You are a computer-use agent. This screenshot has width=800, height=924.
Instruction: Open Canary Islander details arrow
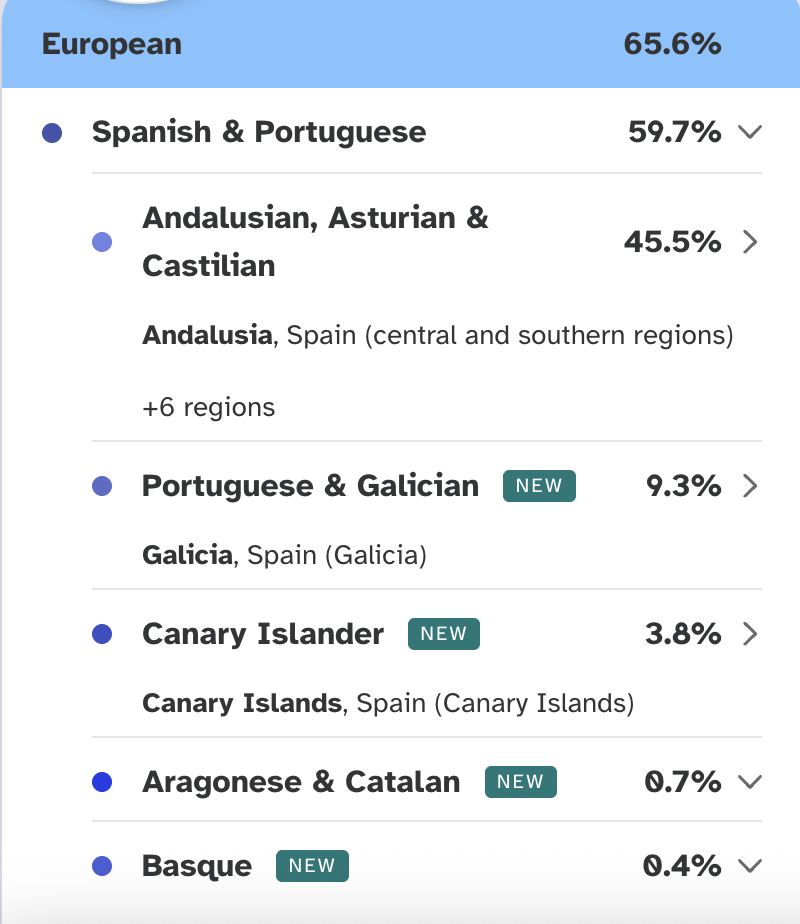750,634
